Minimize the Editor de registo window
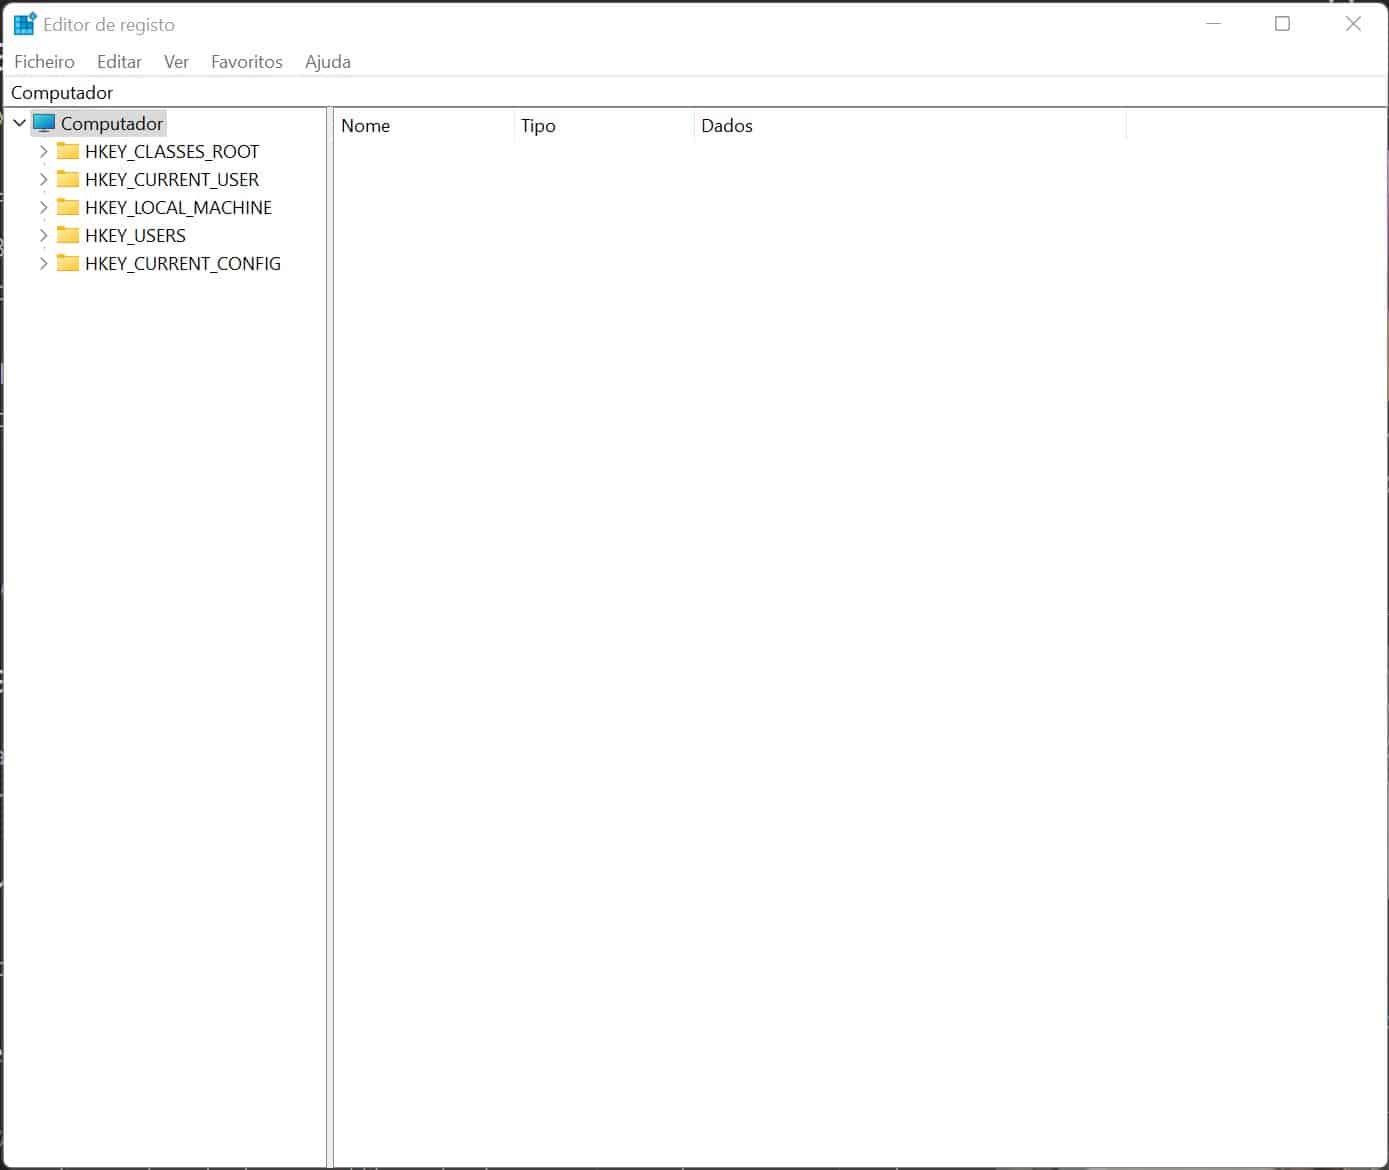The width and height of the screenshot is (1389, 1170). tap(1213, 24)
